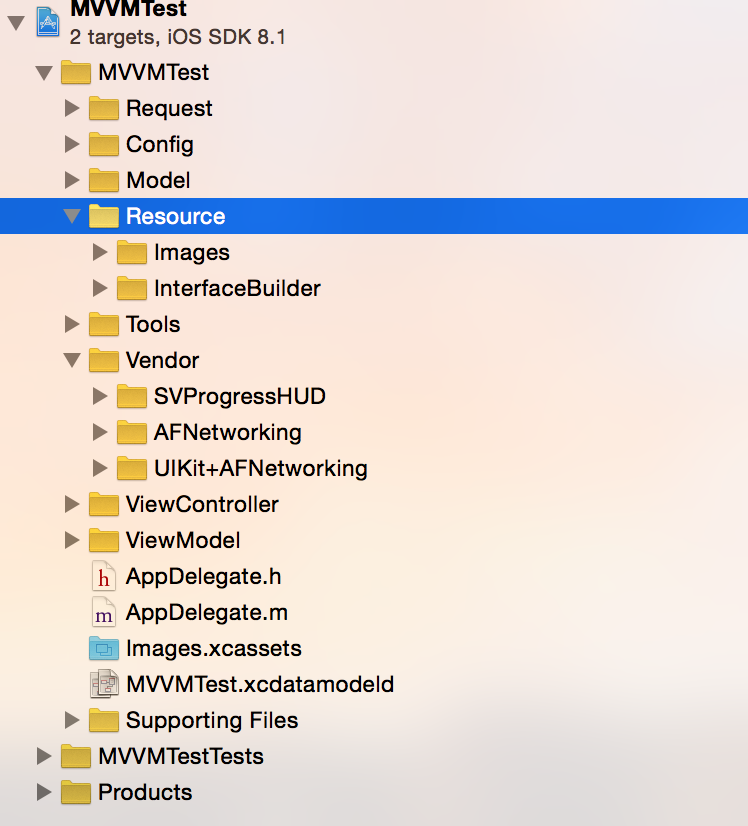Expand the Supporting Files group

71,720
